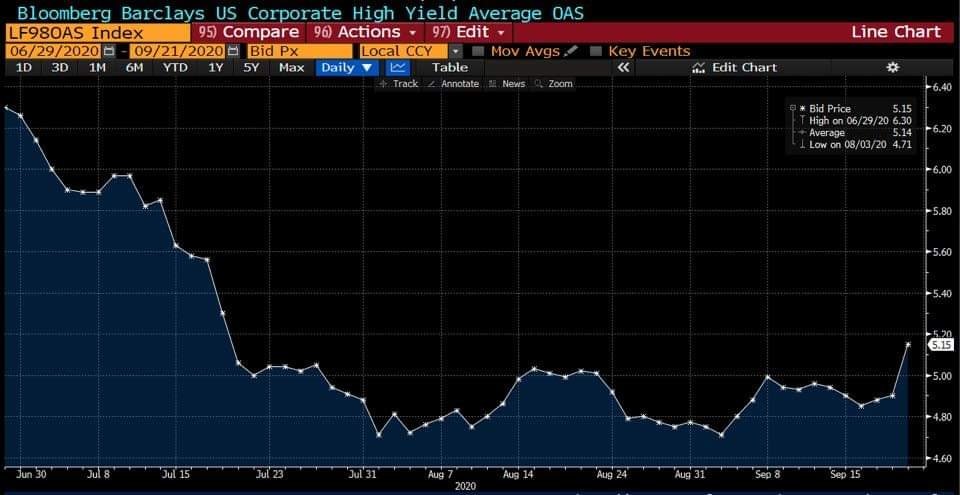Enable the Key Events checkbox
960x495 pixels.
point(597,51)
